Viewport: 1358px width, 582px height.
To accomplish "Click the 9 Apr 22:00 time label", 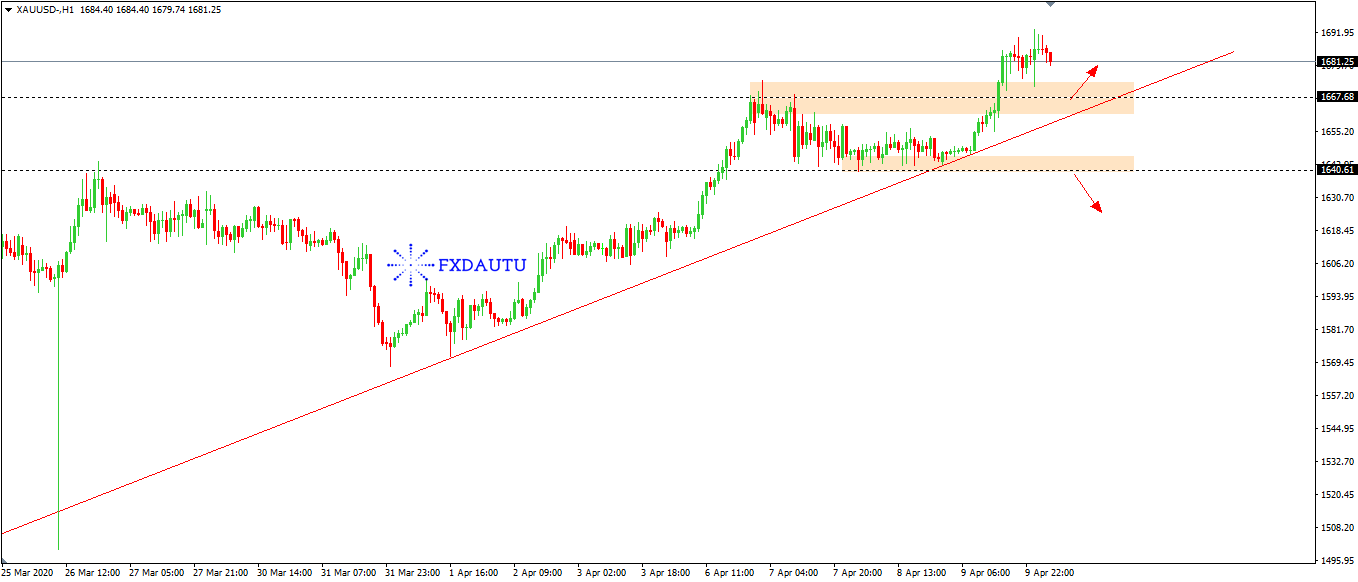I will 1049,573.
